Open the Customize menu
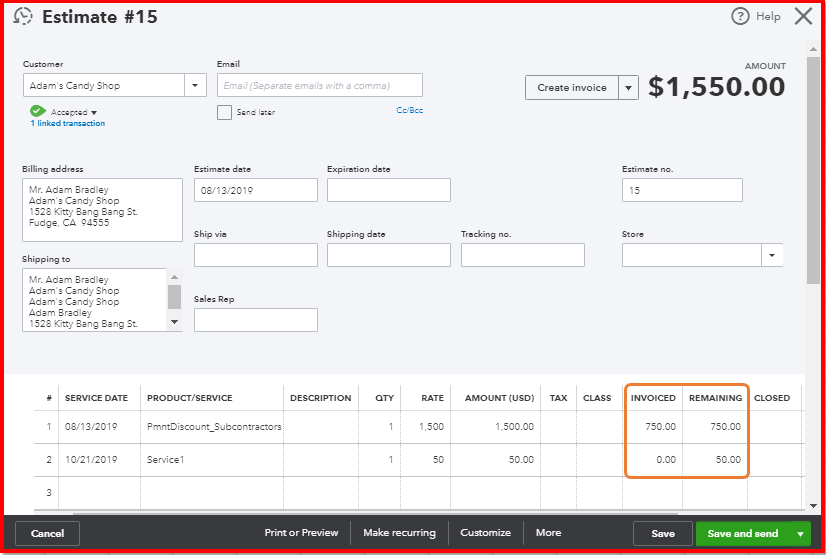 485,533
